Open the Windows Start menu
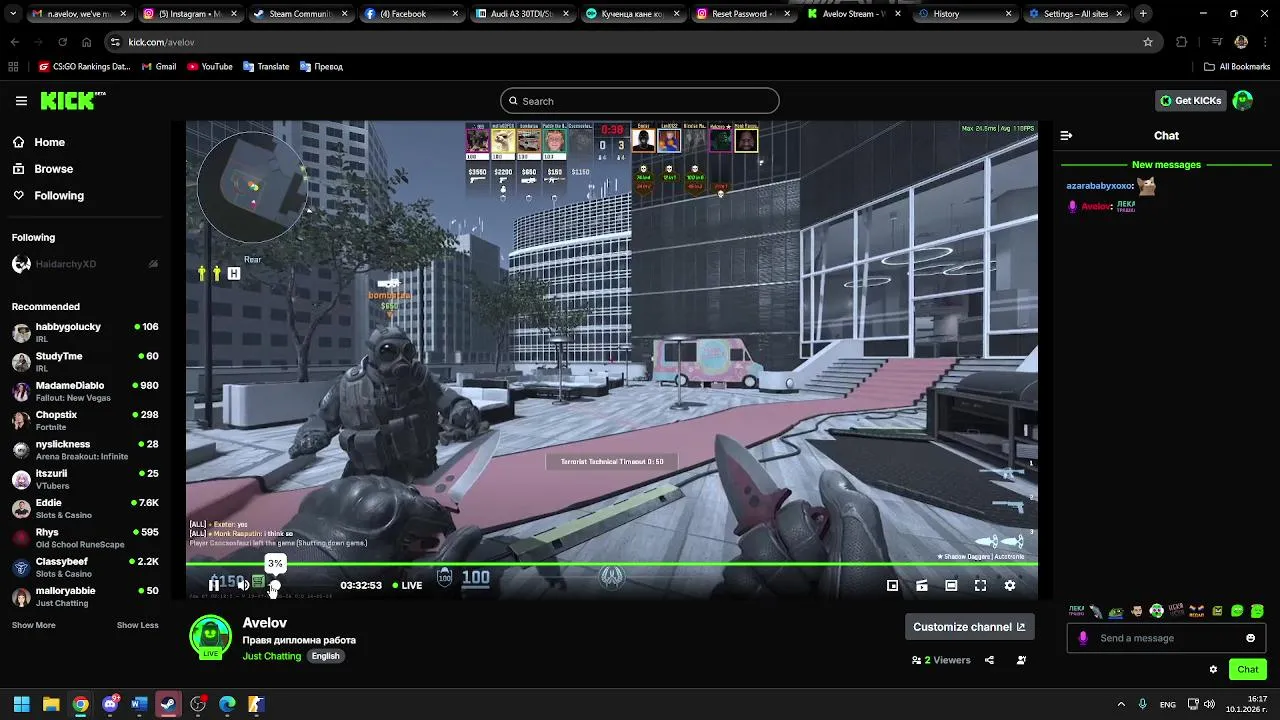 [21, 704]
